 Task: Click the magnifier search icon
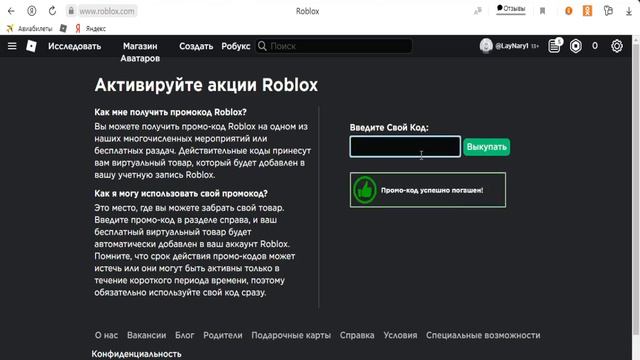coord(262,46)
